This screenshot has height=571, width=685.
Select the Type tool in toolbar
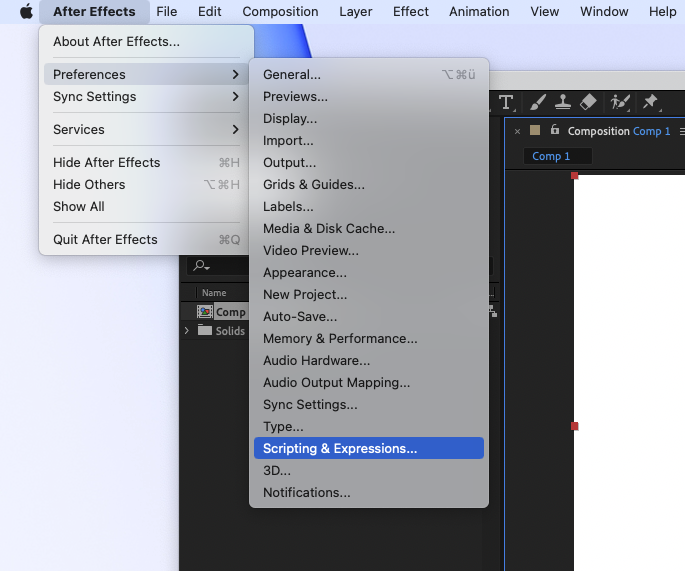(x=506, y=102)
